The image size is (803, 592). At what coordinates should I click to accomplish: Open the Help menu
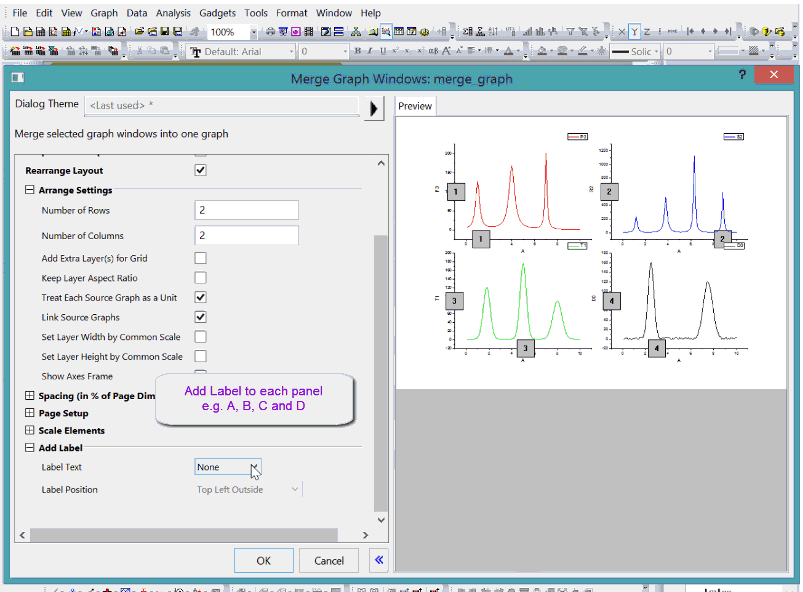pyautogui.click(x=370, y=13)
